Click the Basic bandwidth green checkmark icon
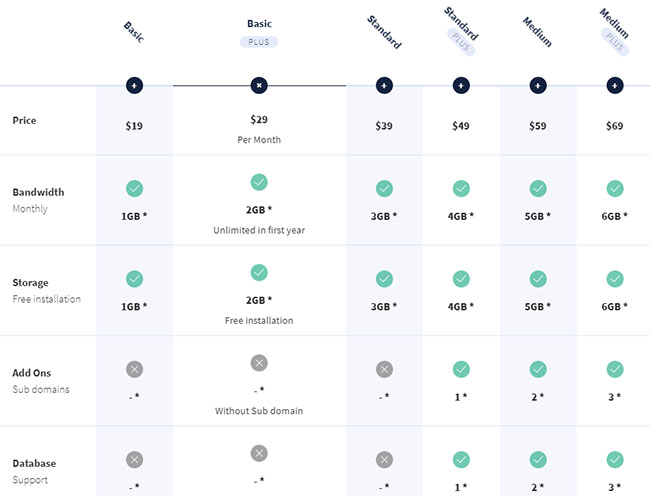The width and height of the screenshot is (650, 496). tap(134, 188)
